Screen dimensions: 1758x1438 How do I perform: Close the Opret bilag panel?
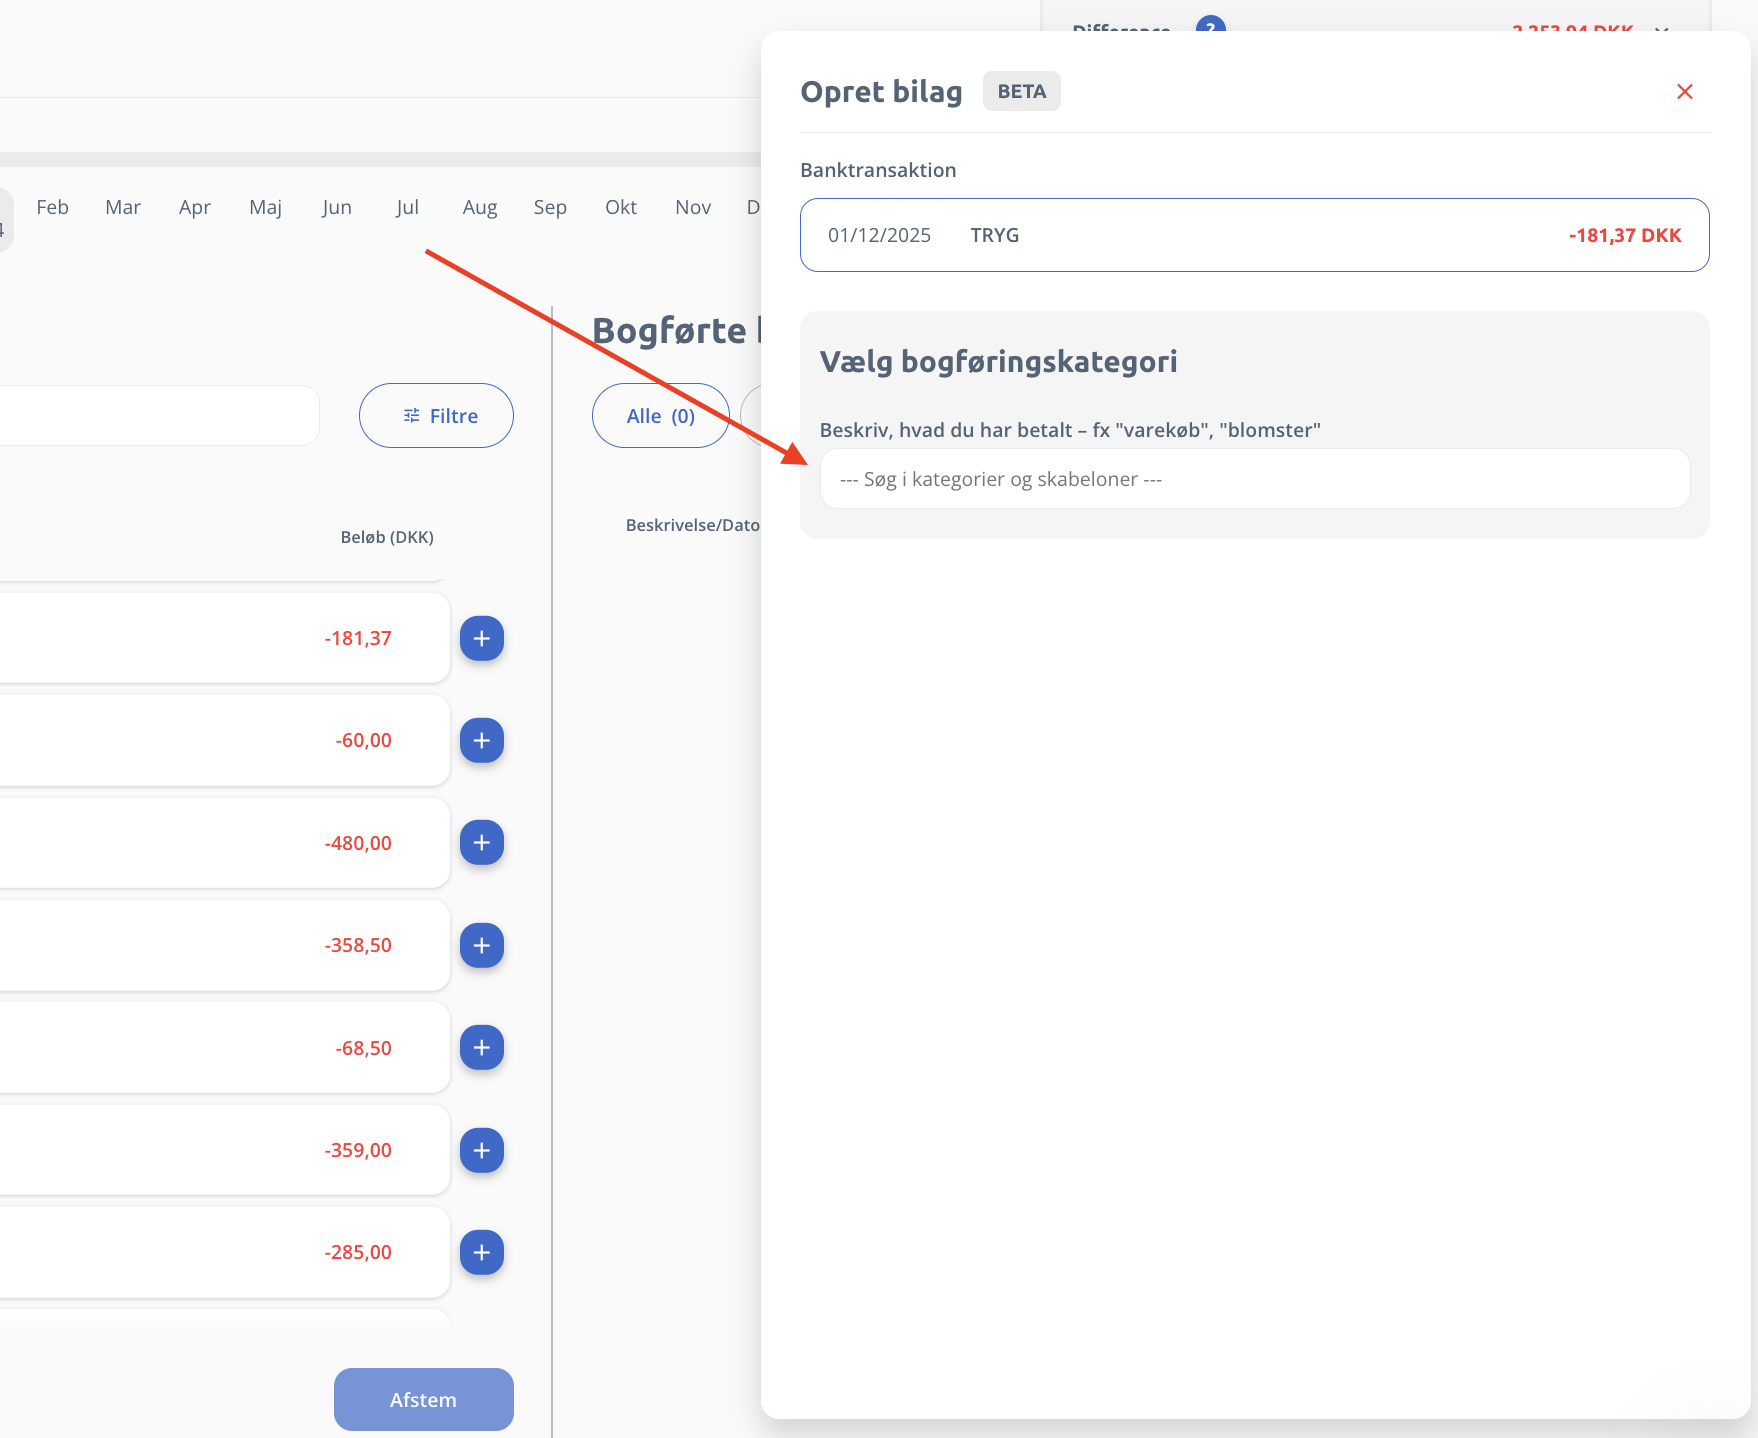pos(1684,92)
